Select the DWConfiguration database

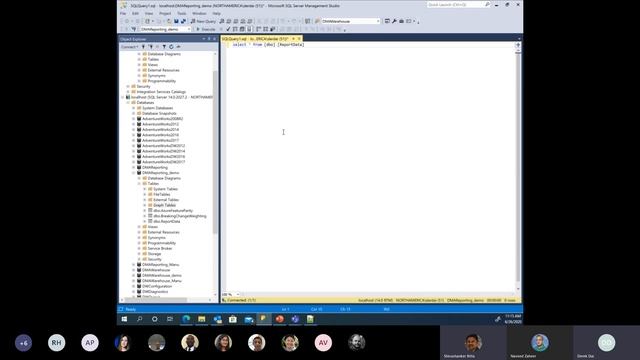click(x=157, y=286)
